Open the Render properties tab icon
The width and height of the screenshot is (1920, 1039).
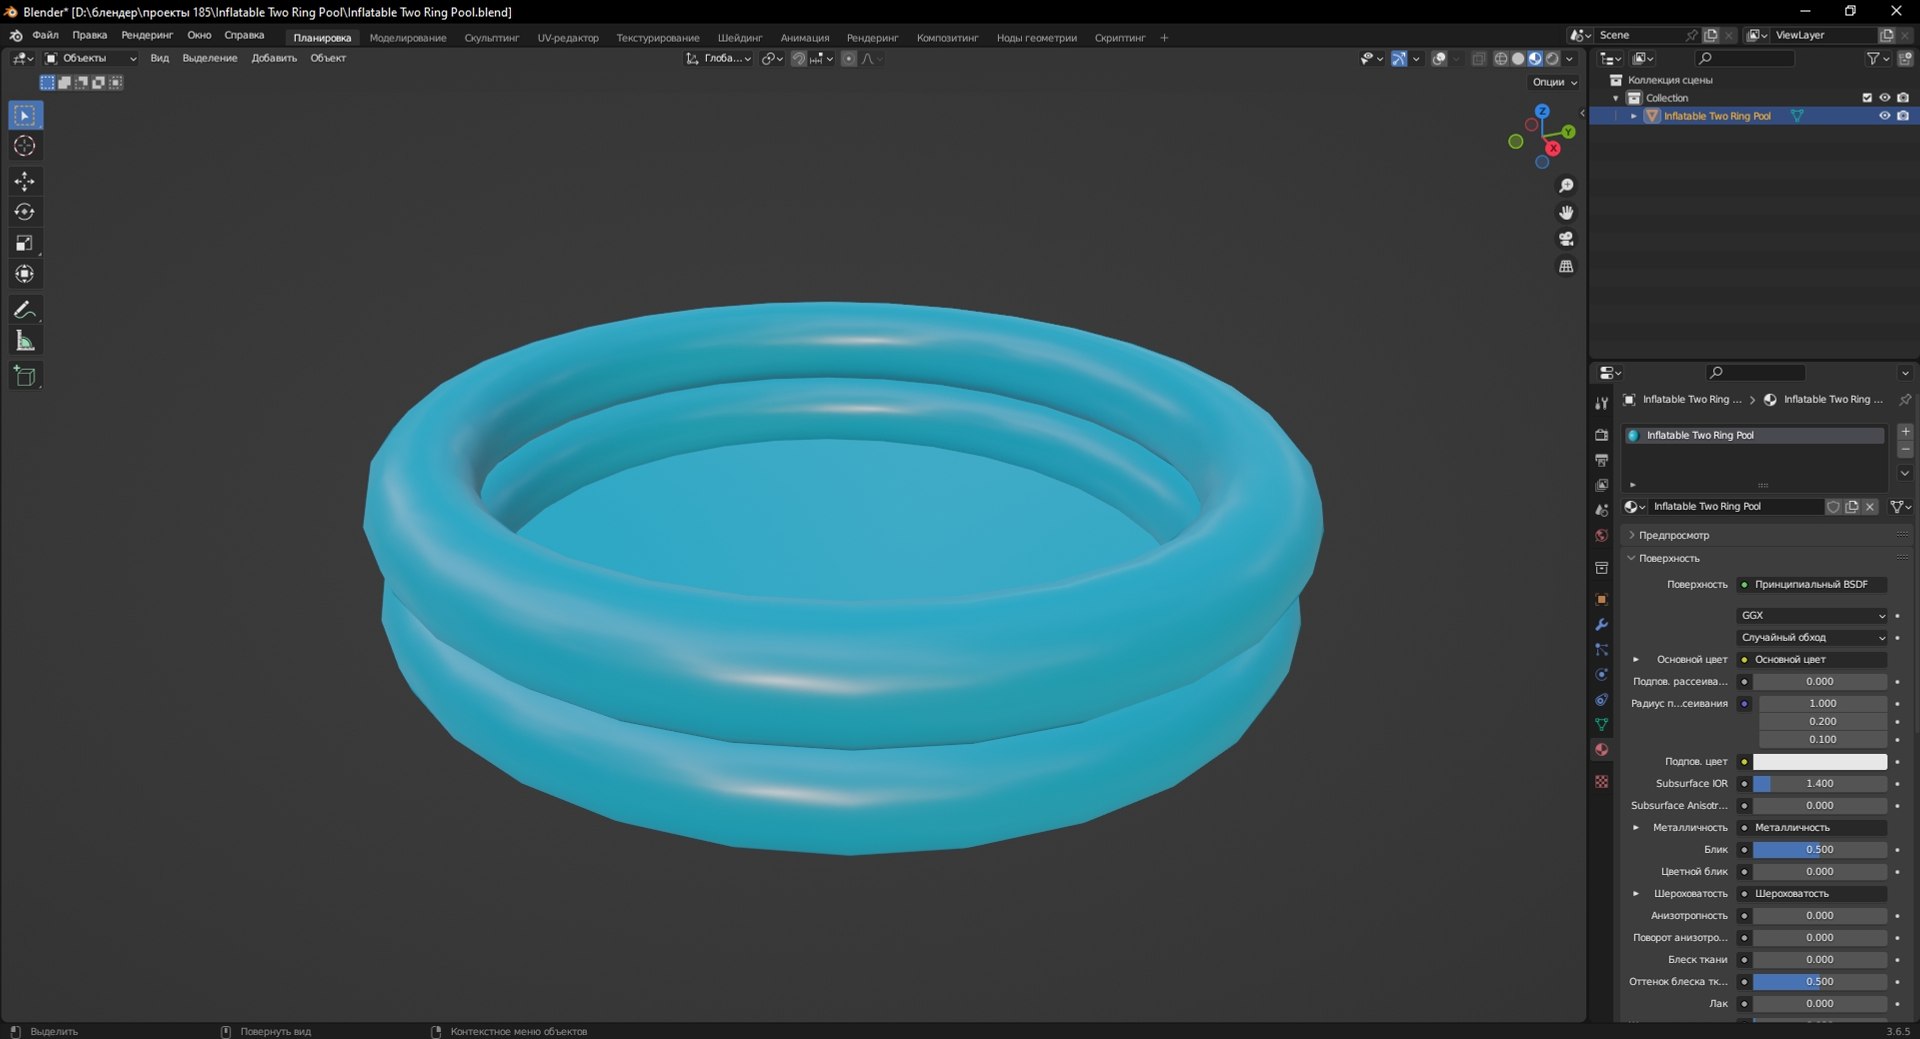[x=1601, y=435]
